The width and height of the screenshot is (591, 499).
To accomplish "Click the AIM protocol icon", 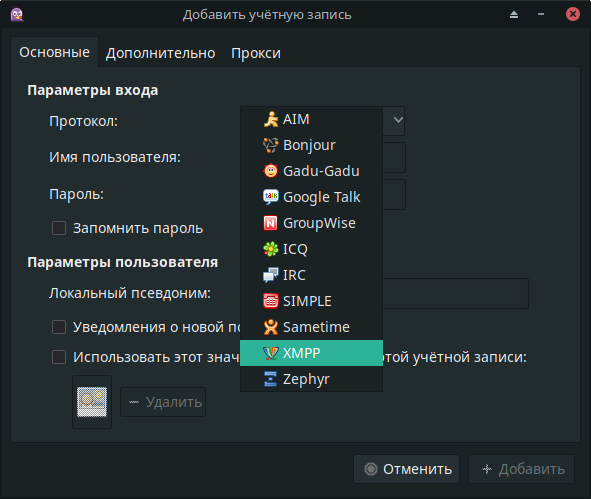I will pos(271,119).
